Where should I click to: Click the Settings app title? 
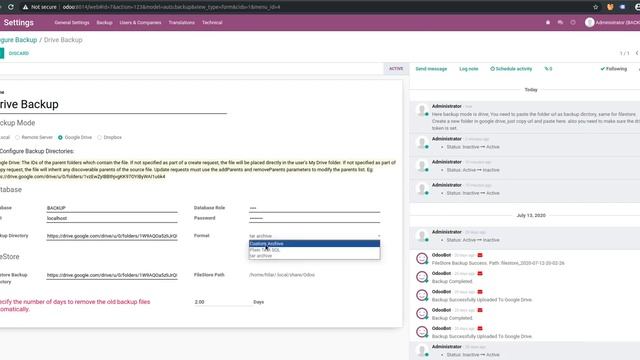(x=18, y=22)
